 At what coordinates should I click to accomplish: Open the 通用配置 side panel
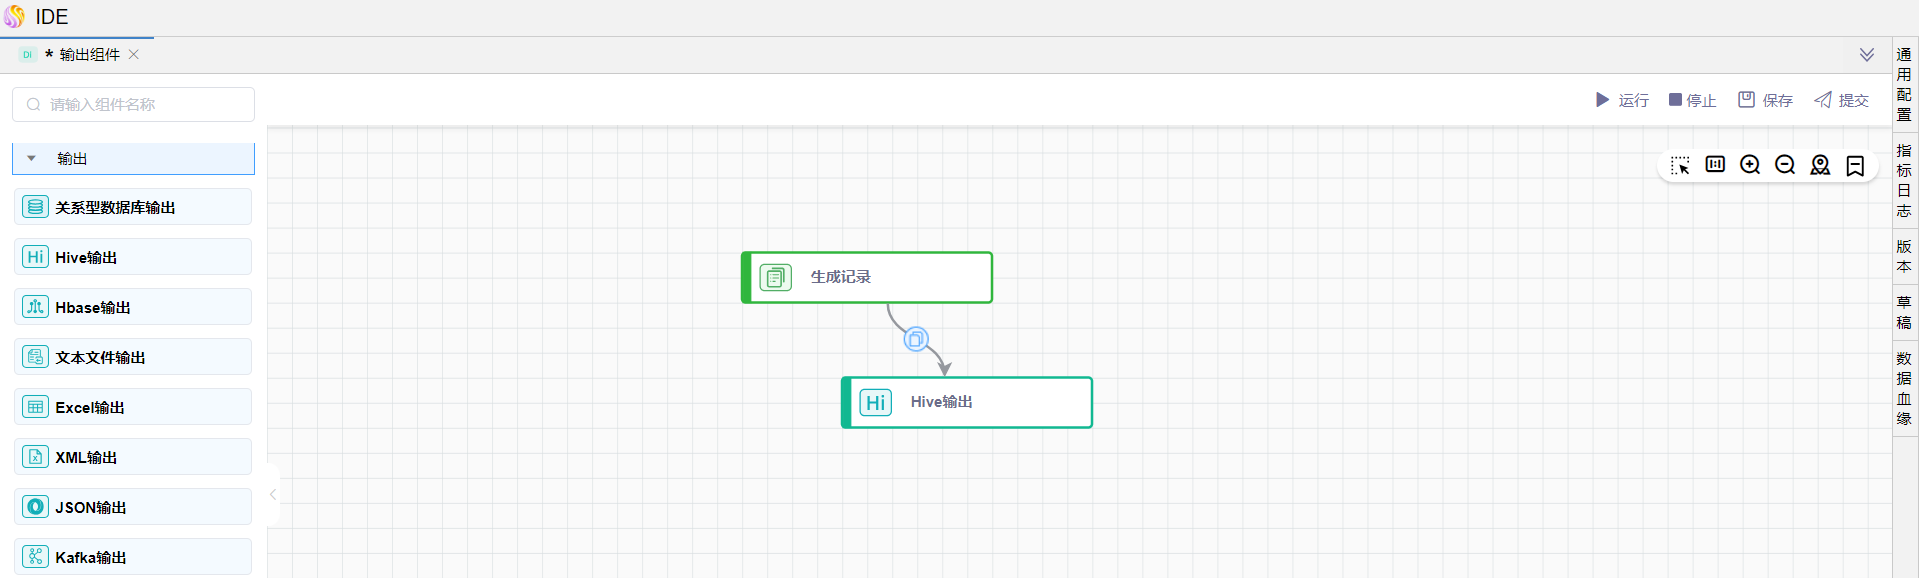click(1904, 85)
